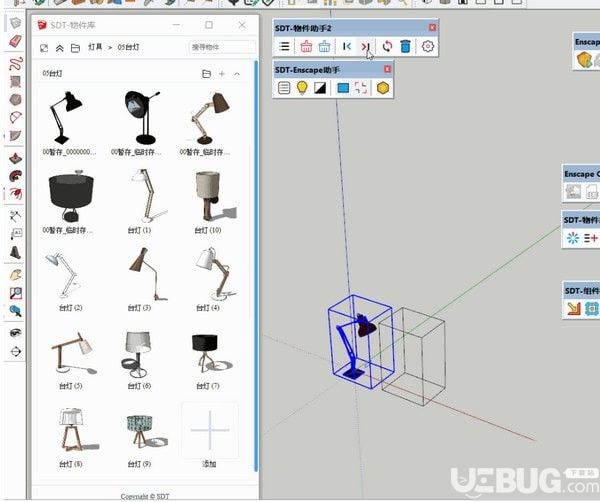Viewport: 600px width, 502px height.
Task: Click the yellow hexagon icon in SDT-Enscape助手
Action: [x=383, y=88]
